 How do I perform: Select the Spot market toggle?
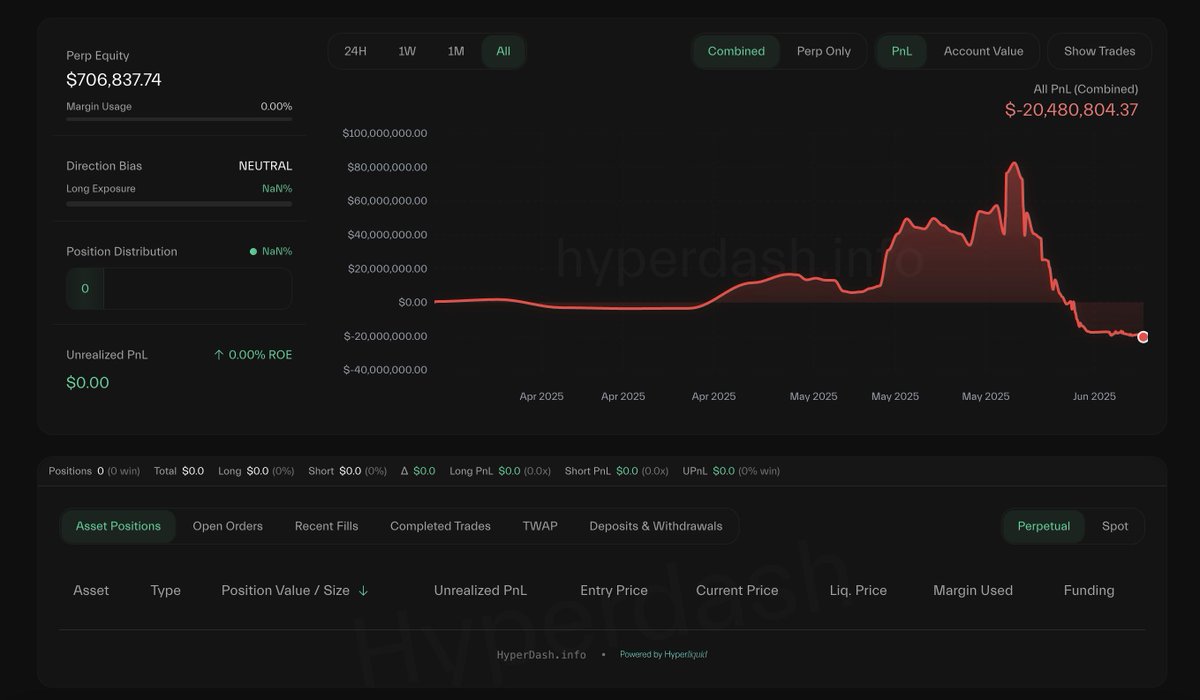(x=1115, y=526)
